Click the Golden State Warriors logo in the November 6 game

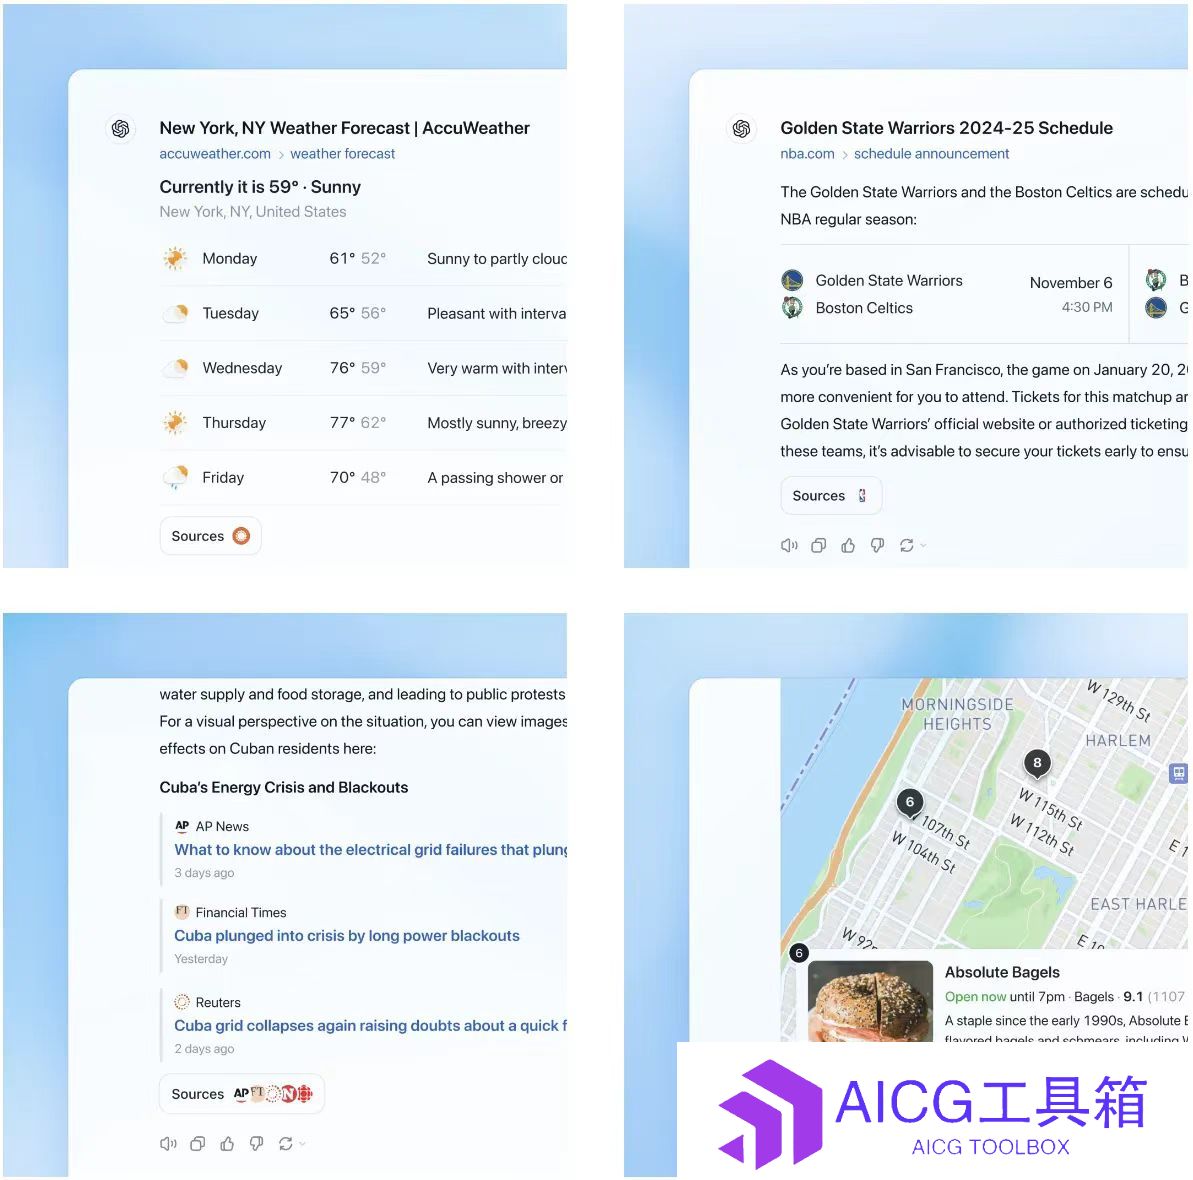[792, 280]
